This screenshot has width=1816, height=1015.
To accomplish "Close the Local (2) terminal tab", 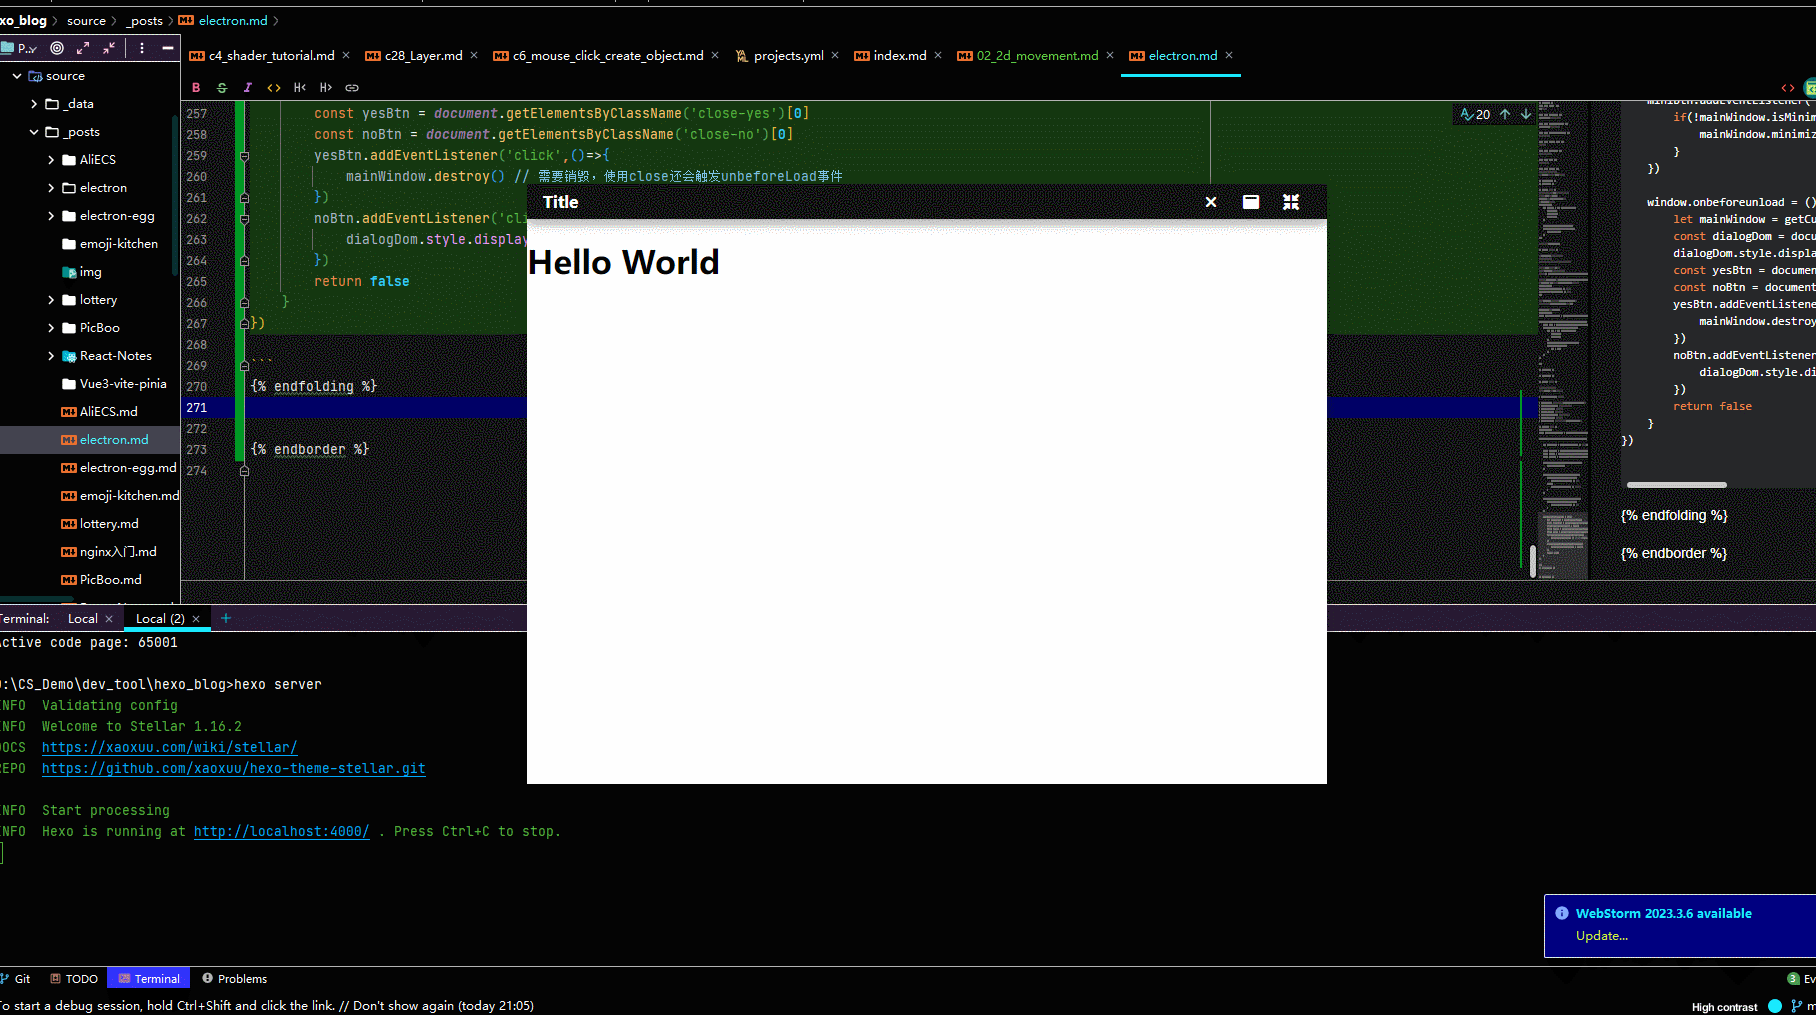I will tap(196, 619).
